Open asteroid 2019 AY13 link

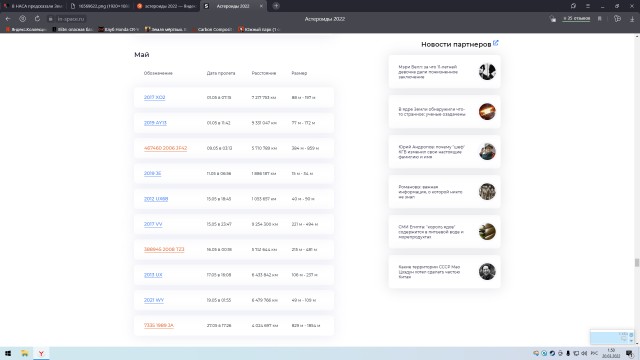155,123
